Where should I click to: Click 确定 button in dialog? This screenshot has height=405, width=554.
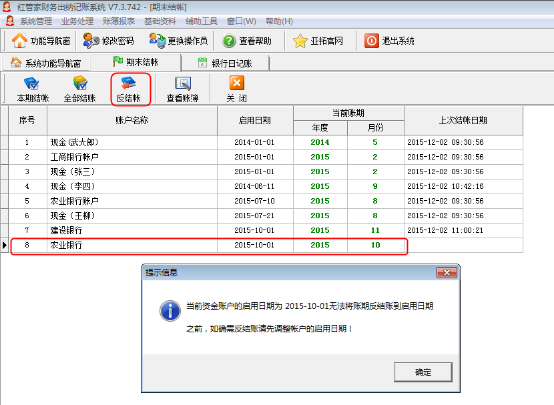(423, 372)
